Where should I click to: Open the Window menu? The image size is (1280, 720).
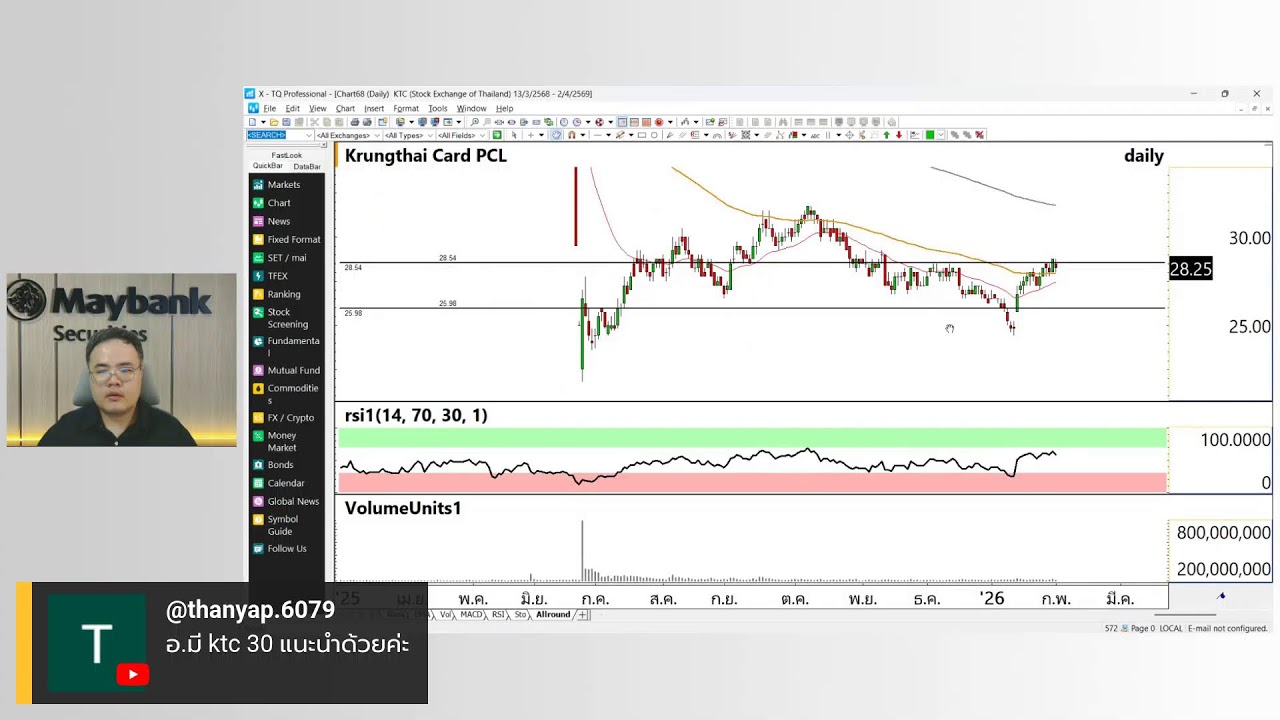point(471,108)
